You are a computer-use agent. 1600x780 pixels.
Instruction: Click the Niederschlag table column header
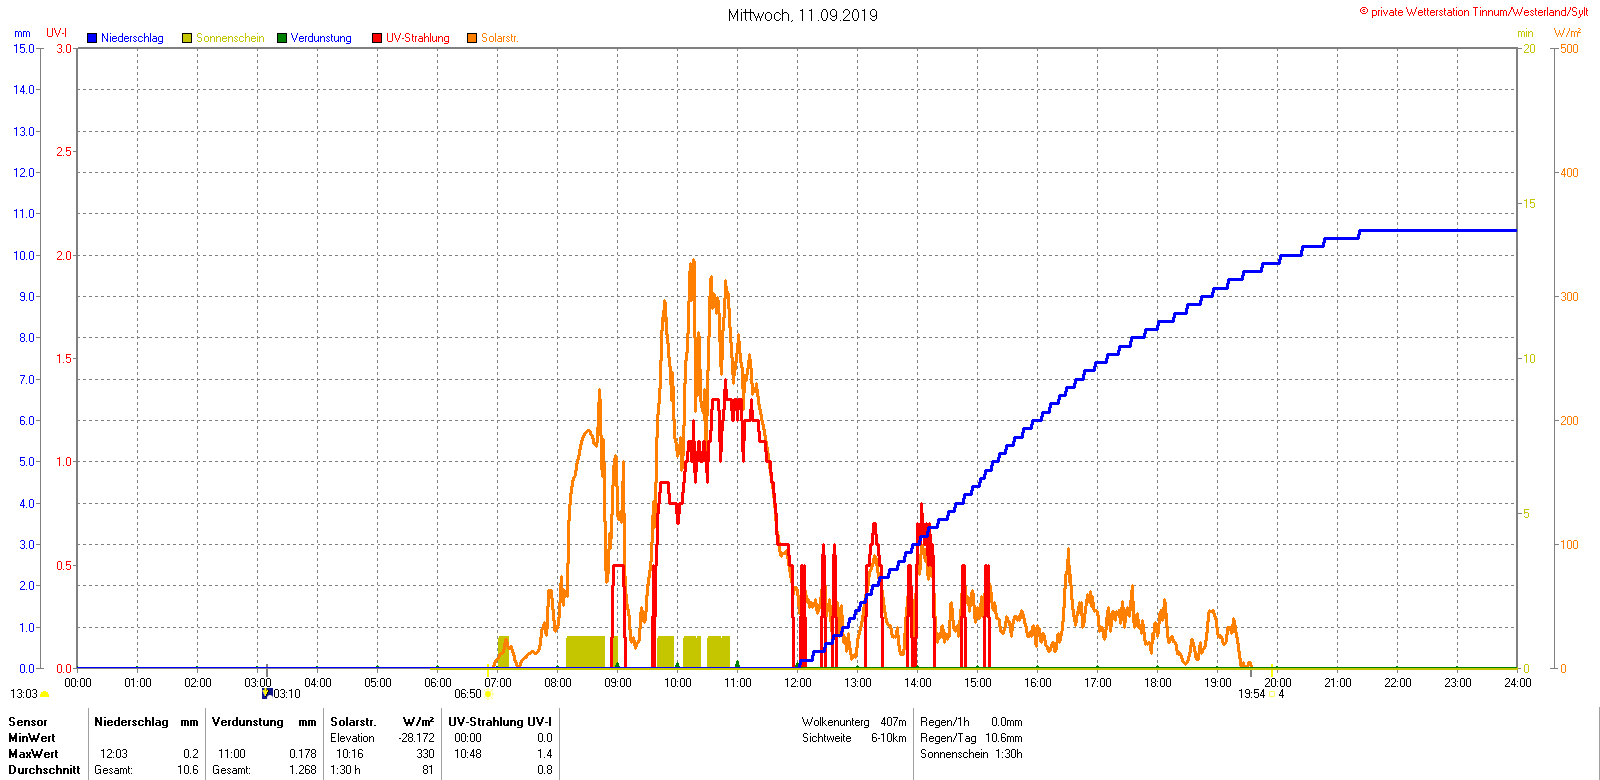point(132,722)
